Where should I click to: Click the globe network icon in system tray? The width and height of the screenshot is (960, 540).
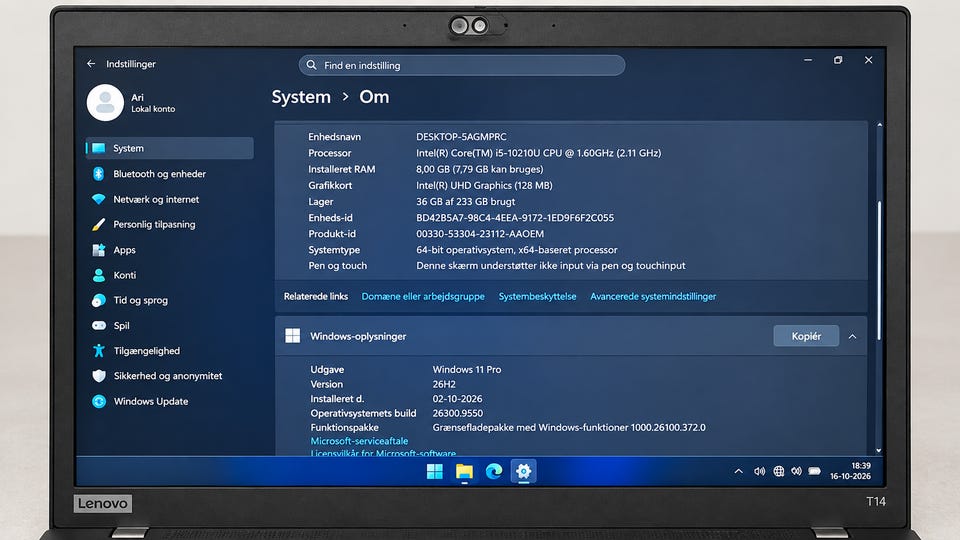coord(778,471)
